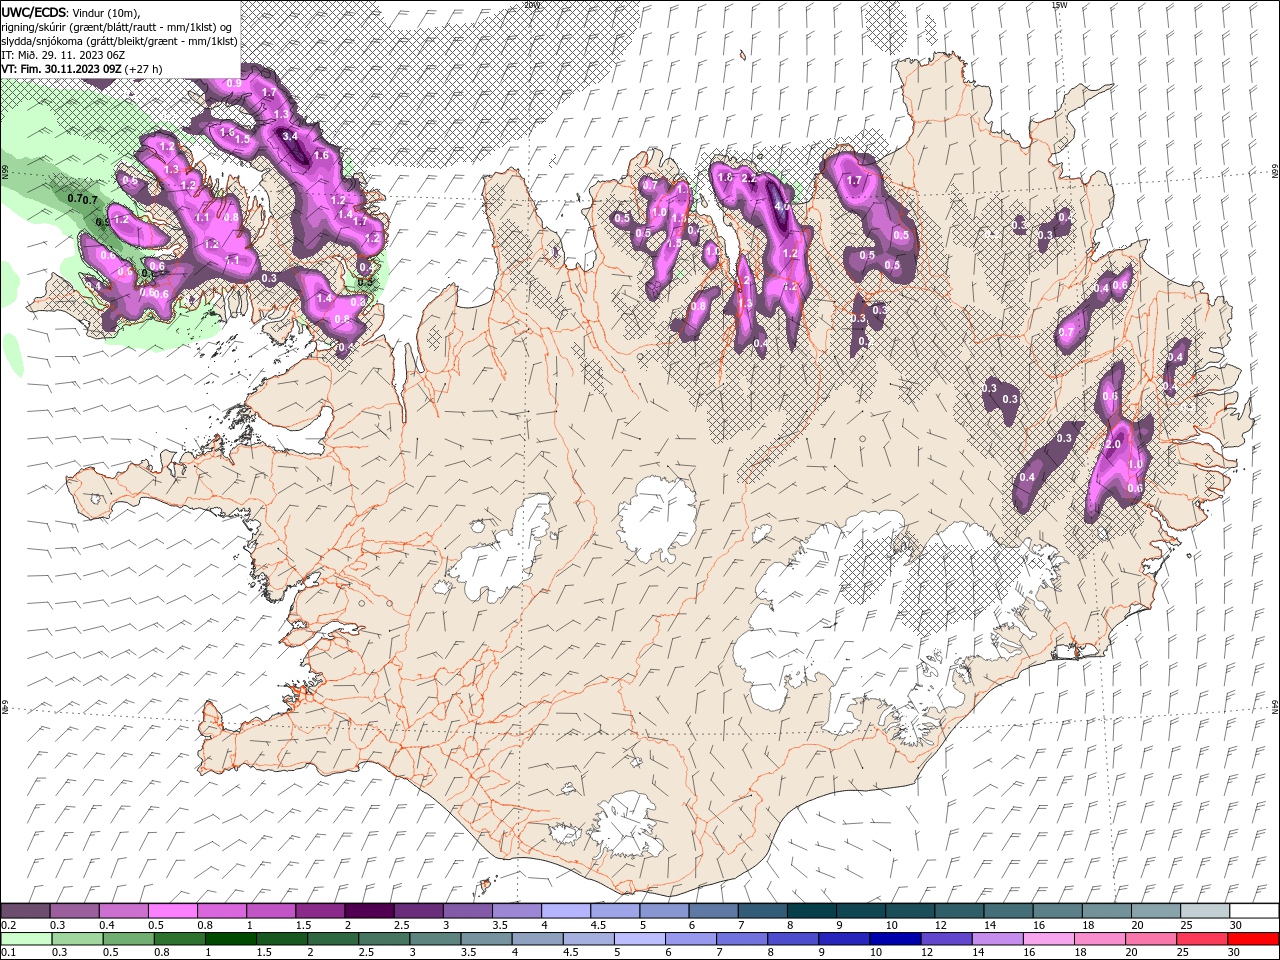Pick upper legend swatch between 0.2 and 0.3
This screenshot has height=960, width=1280.
24,911
